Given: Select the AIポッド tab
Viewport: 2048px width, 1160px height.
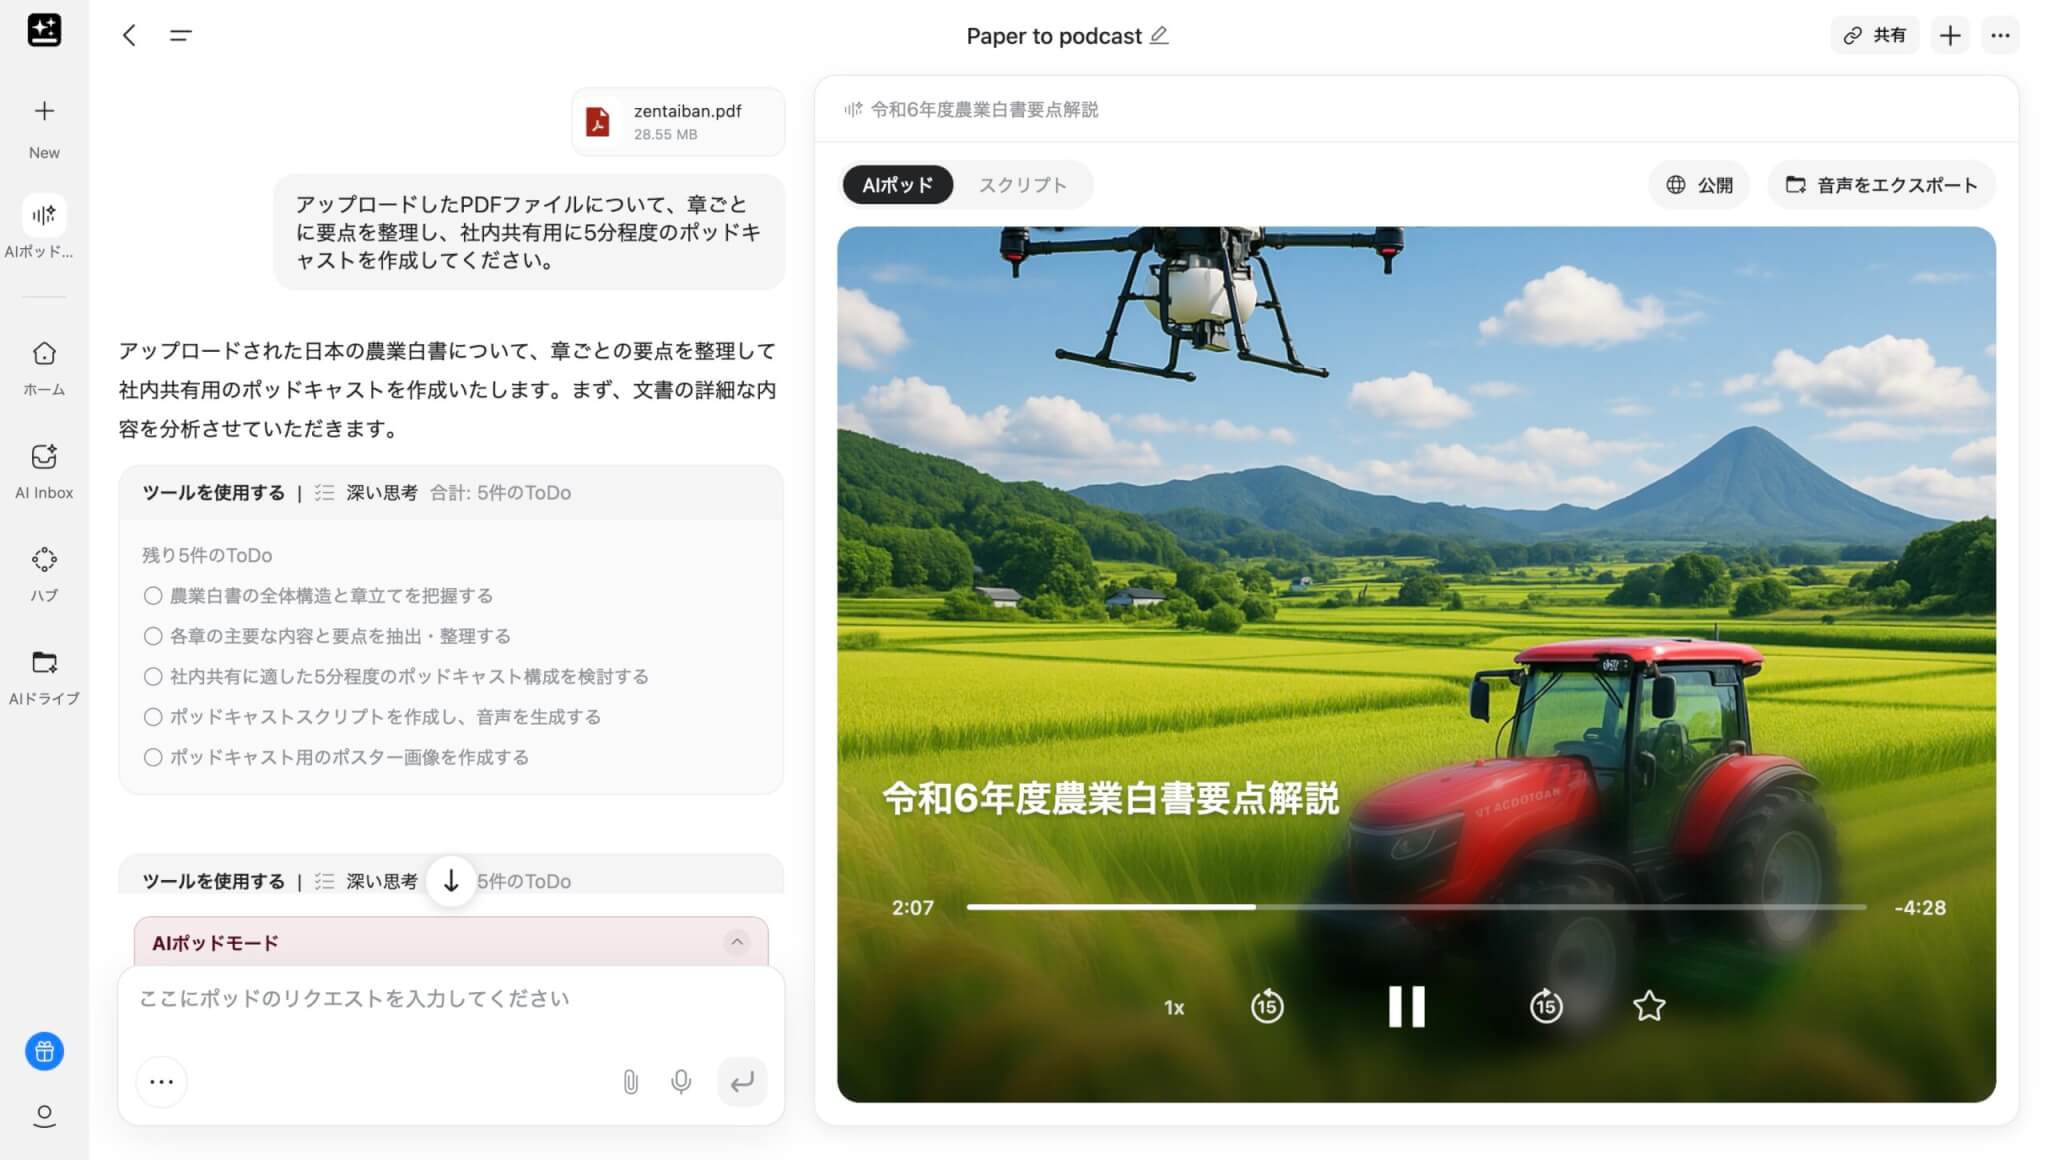Looking at the screenshot, I should point(897,185).
